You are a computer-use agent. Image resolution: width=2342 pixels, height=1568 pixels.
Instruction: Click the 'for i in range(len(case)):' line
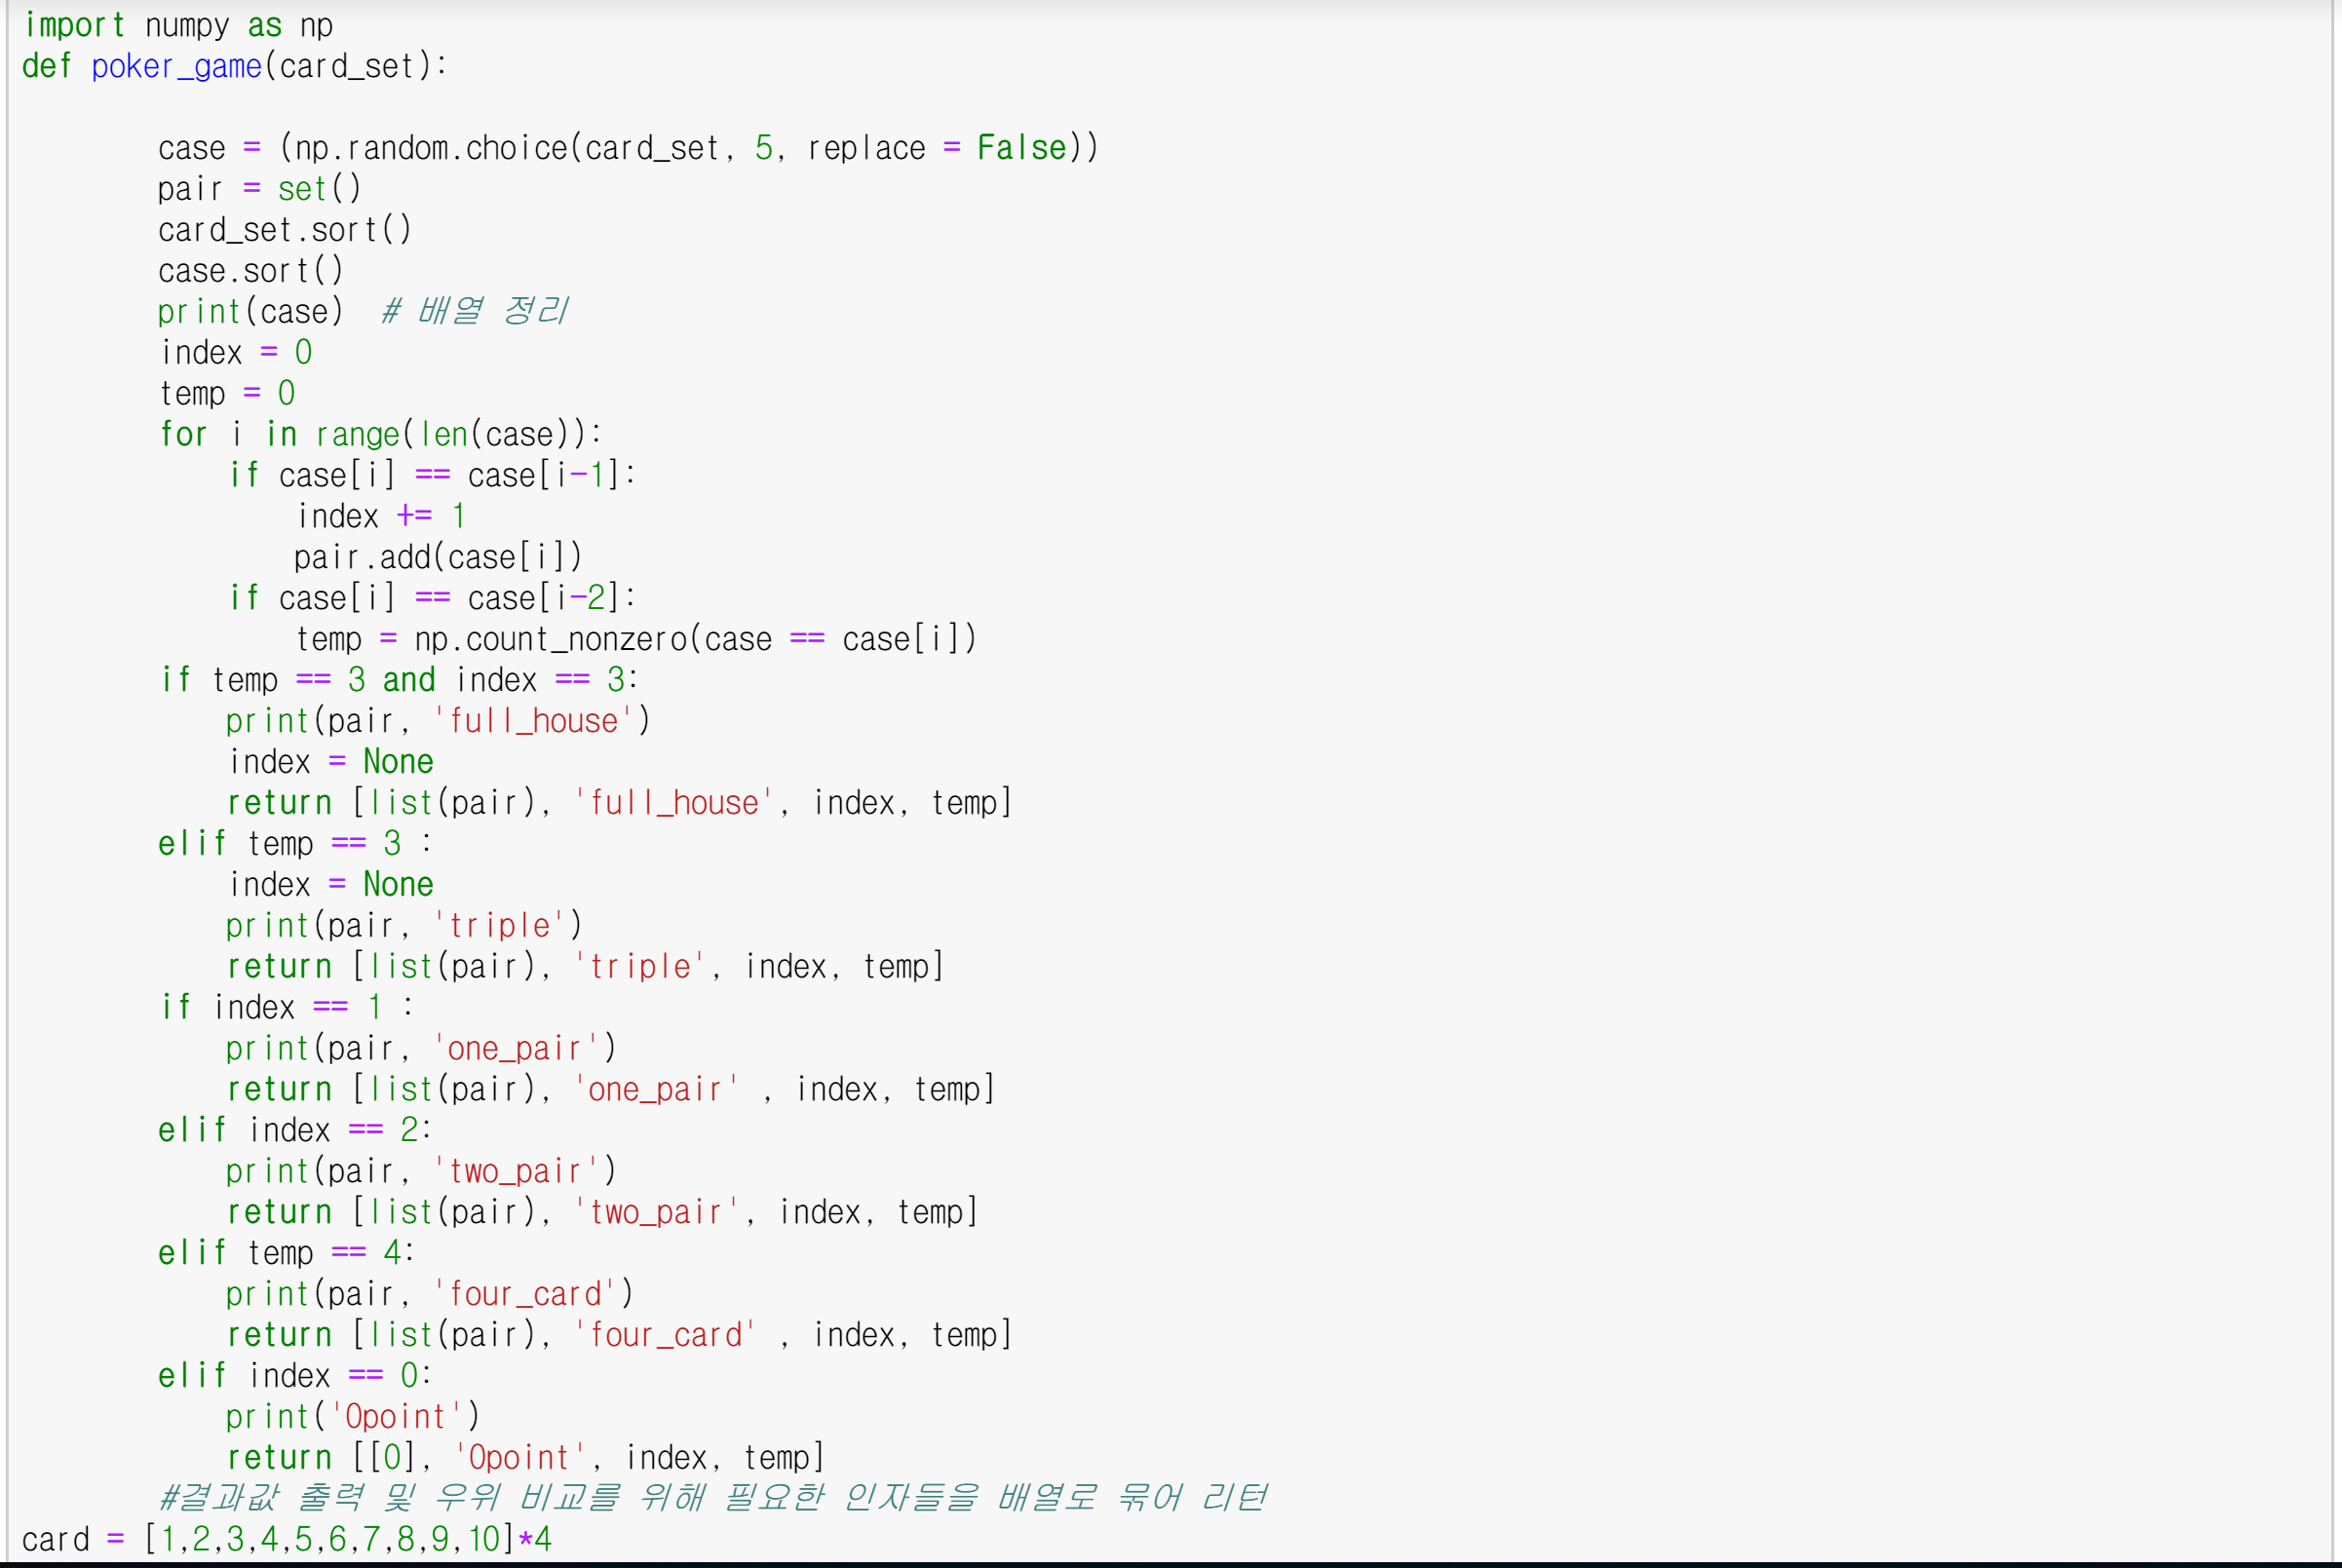coord(381,434)
